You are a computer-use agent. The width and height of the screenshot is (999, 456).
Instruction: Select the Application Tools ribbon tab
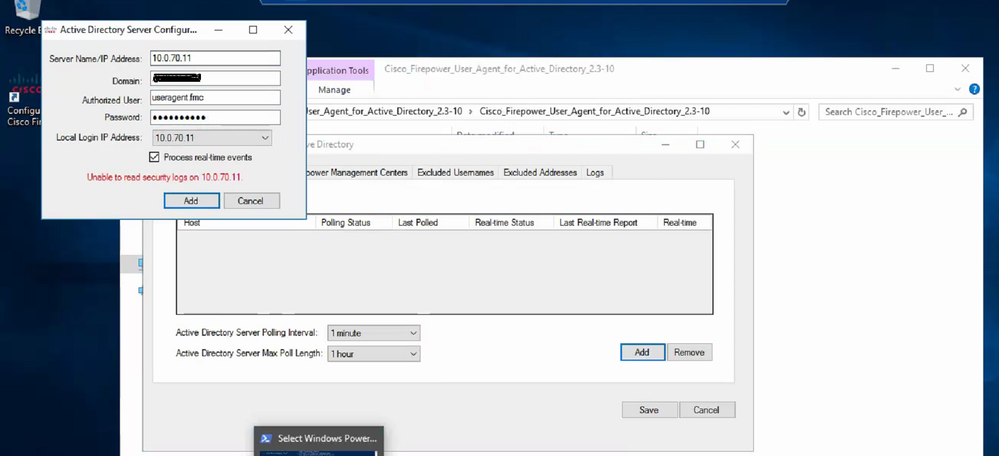click(338, 71)
